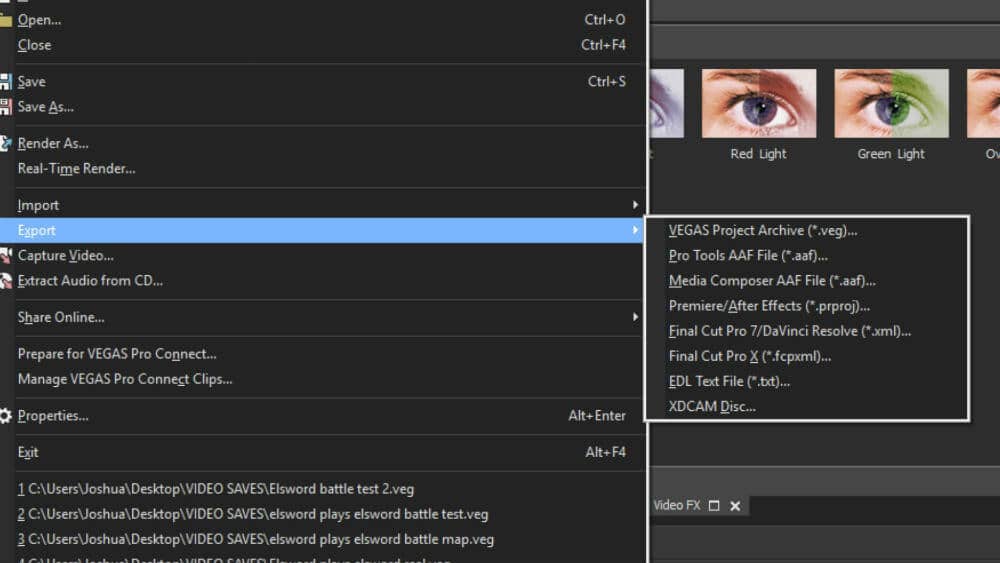Open the Share Online... submenu

pyautogui.click(x=321, y=318)
